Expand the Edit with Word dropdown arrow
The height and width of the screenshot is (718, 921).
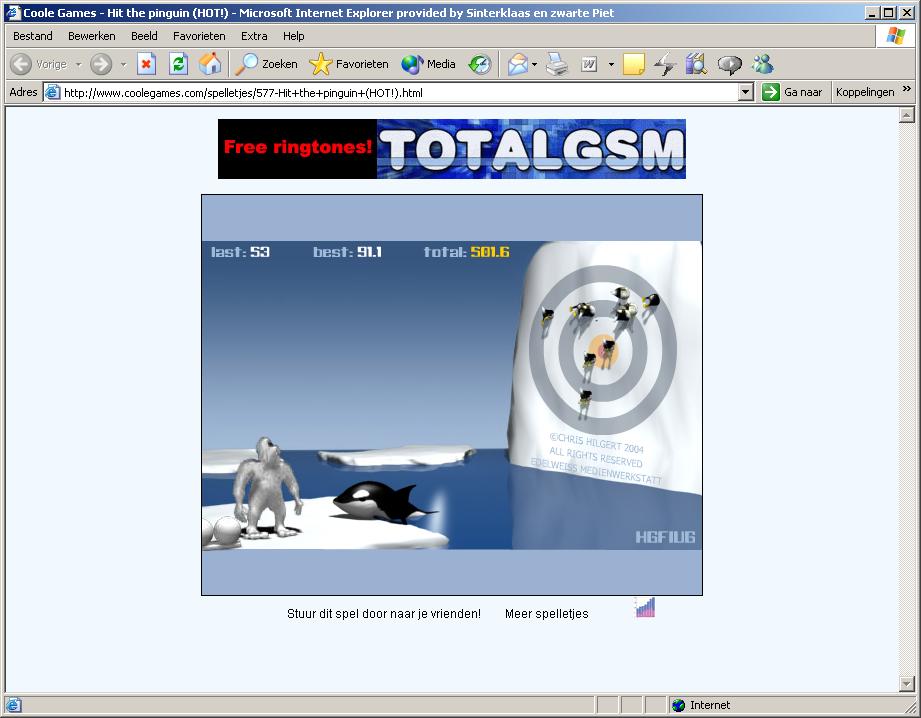[x=611, y=64]
